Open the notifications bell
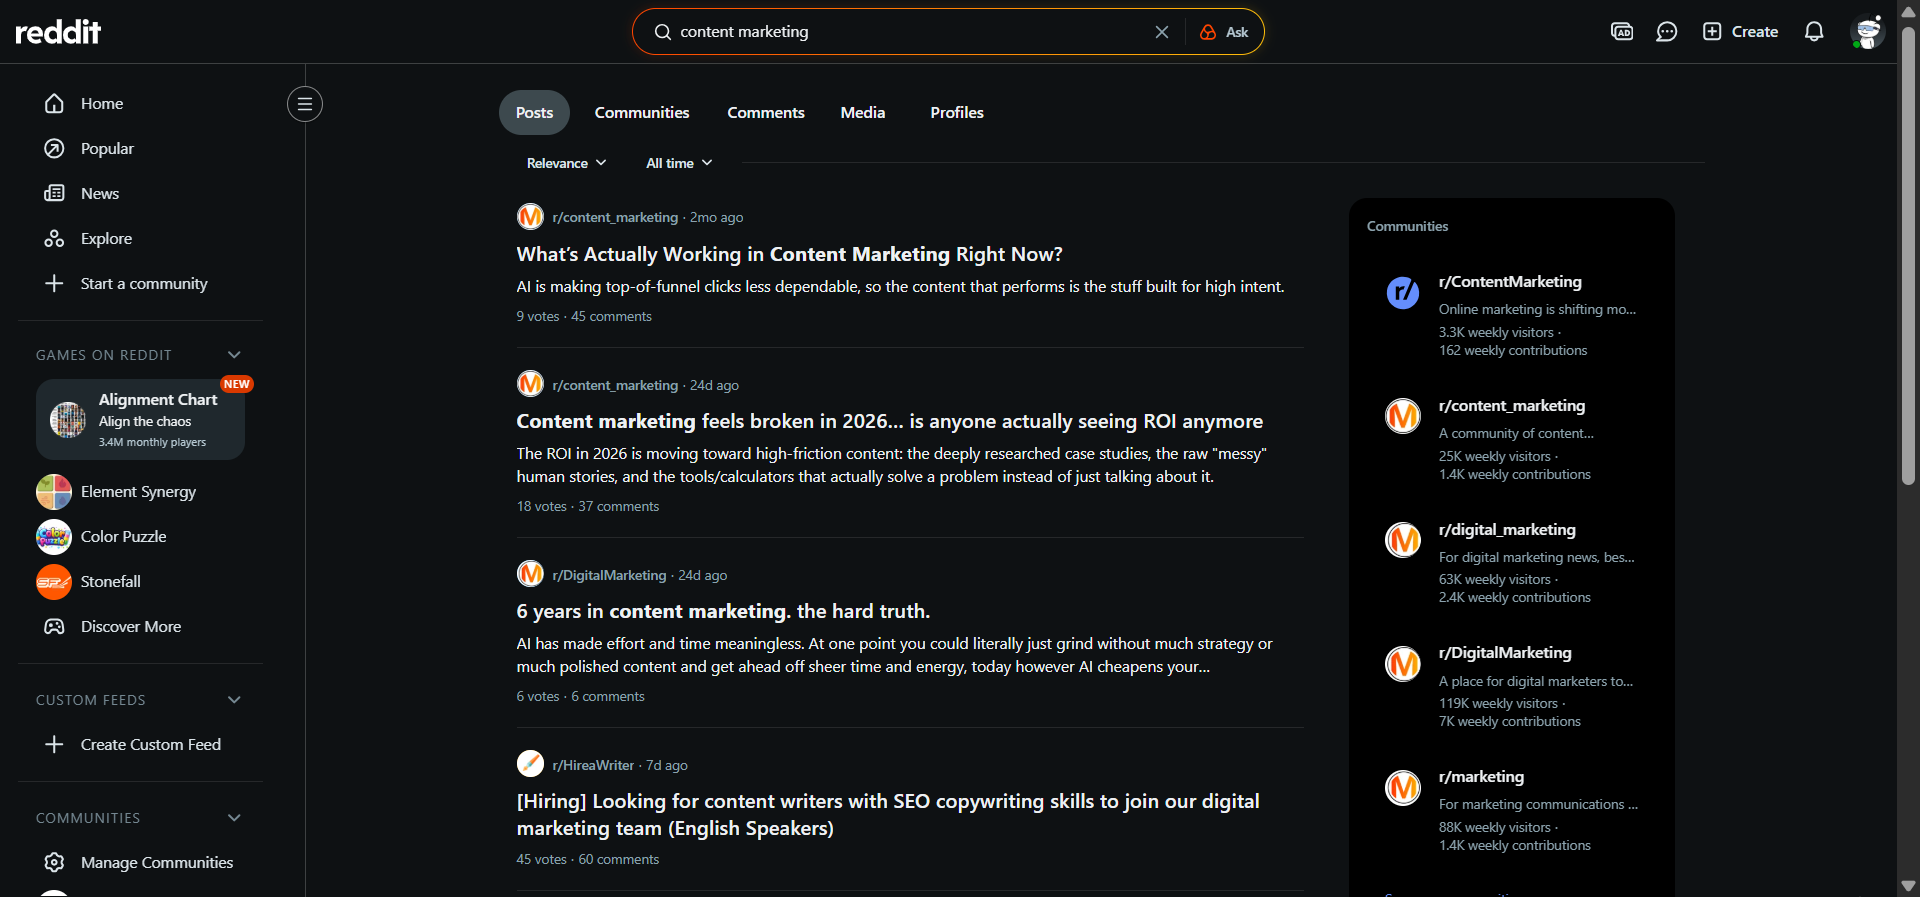The image size is (1920, 897). (1814, 32)
